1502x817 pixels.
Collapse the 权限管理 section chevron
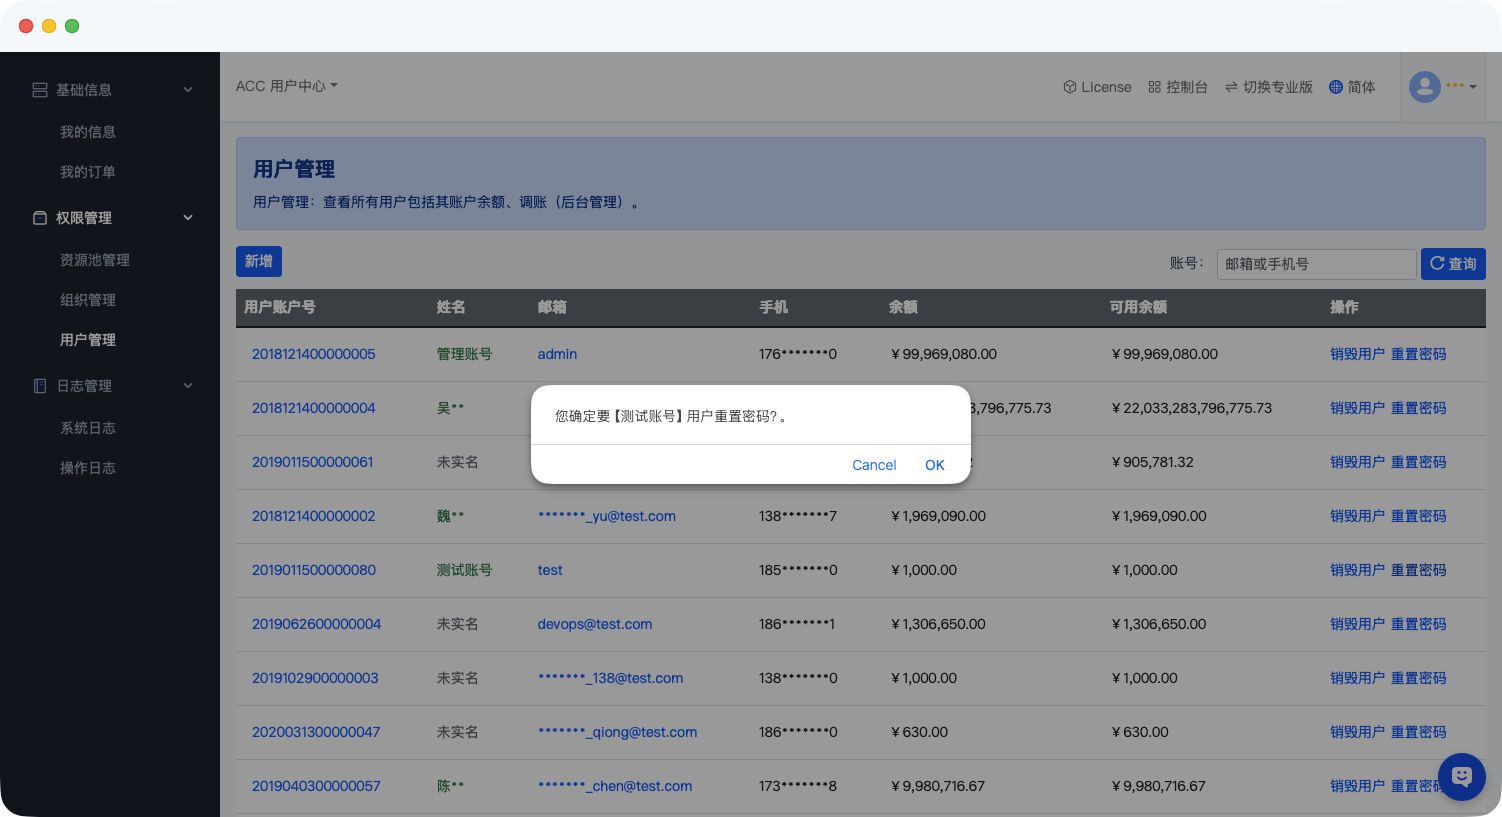tap(188, 218)
